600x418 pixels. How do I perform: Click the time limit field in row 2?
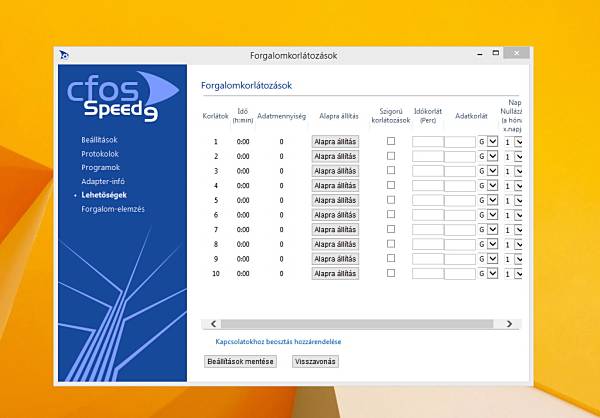427,157
